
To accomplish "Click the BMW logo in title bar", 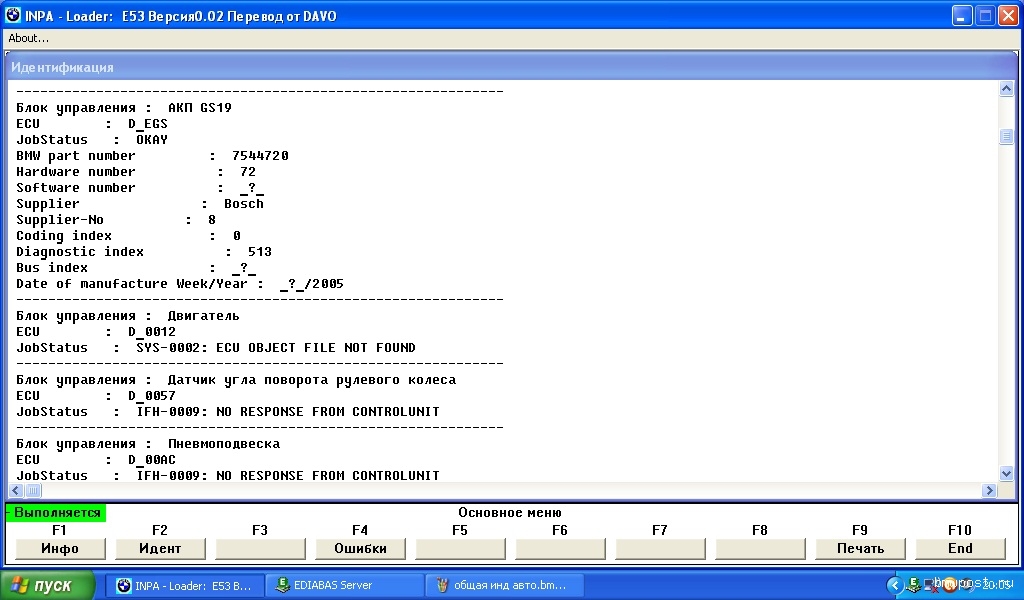I will tap(13, 15).
